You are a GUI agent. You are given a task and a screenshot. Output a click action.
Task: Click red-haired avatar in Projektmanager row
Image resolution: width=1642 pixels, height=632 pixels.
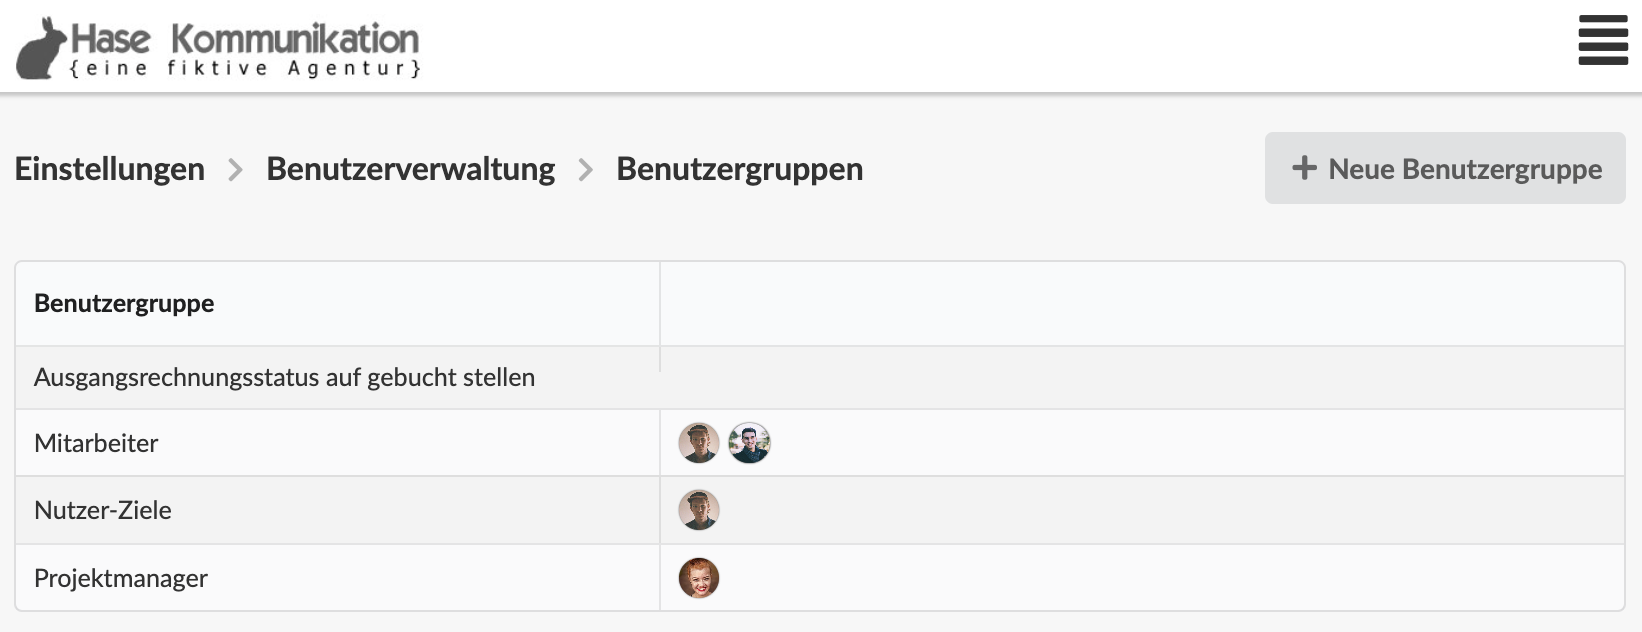(x=699, y=578)
